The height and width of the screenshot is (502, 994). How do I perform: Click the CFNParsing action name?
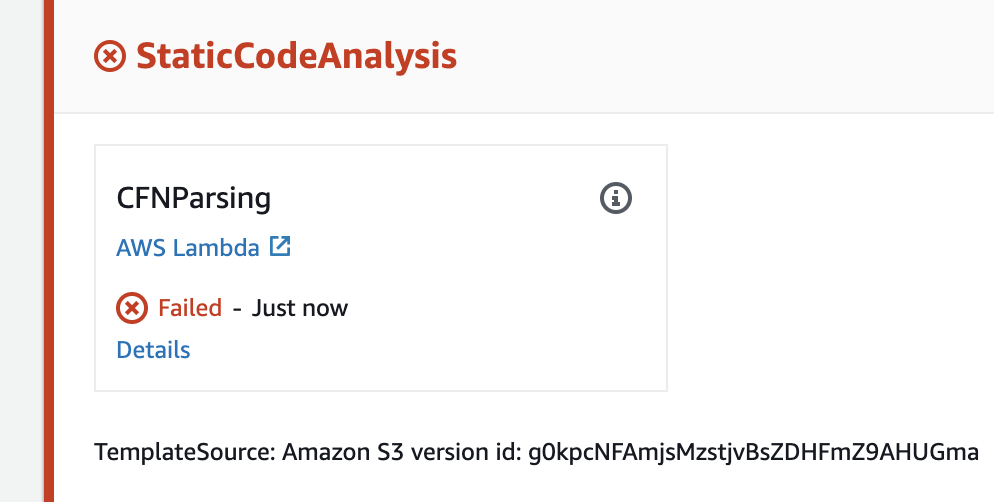click(193, 198)
